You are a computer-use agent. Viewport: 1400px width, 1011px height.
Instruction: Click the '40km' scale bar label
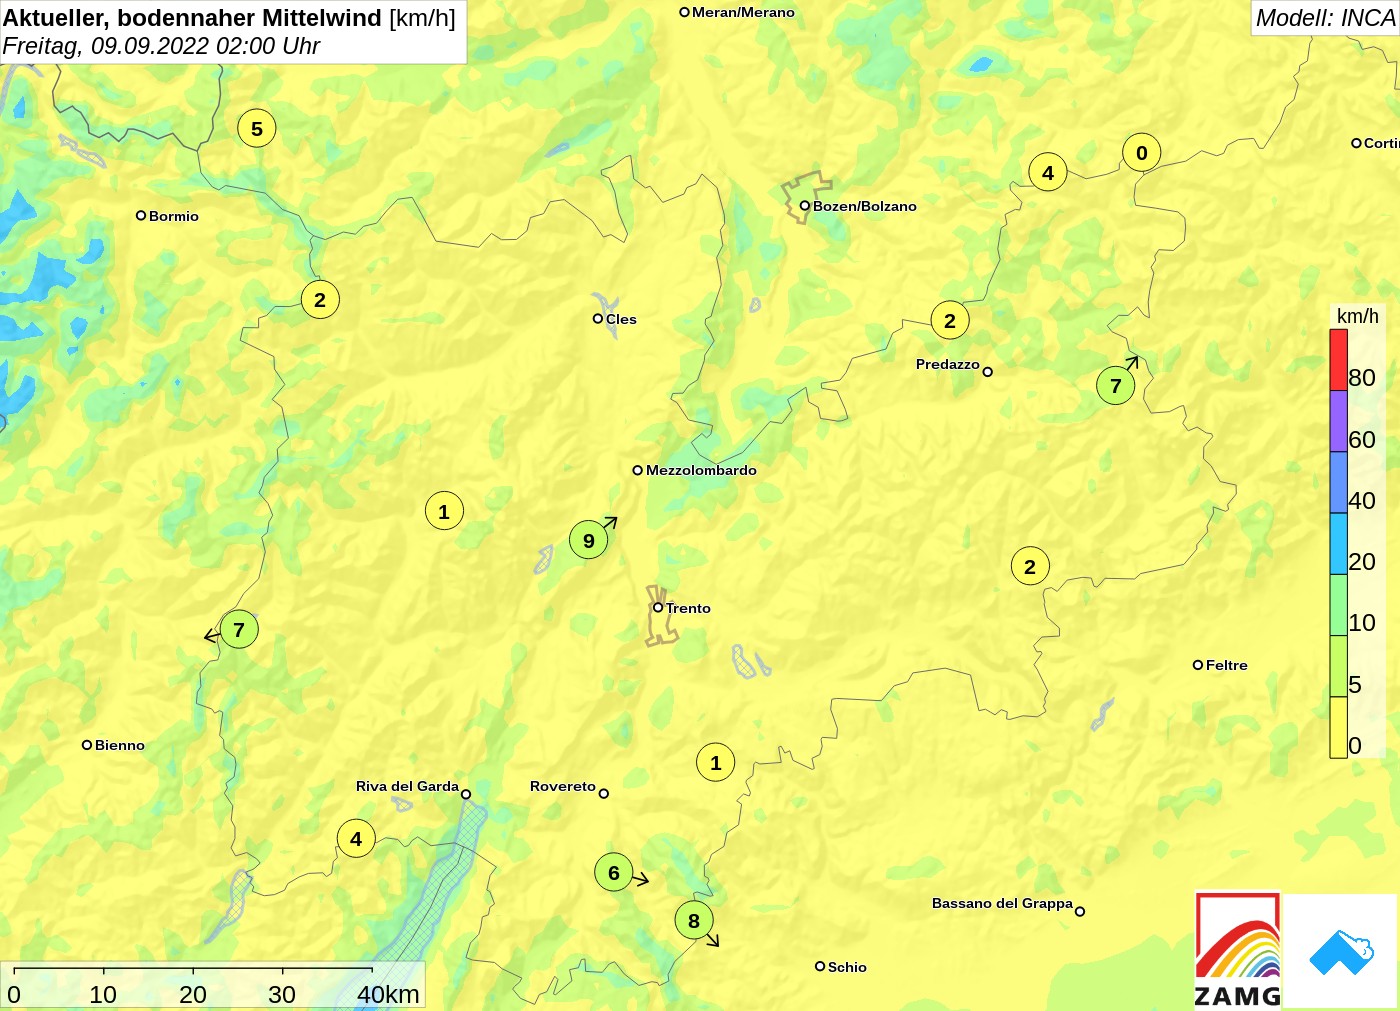coord(388,995)
